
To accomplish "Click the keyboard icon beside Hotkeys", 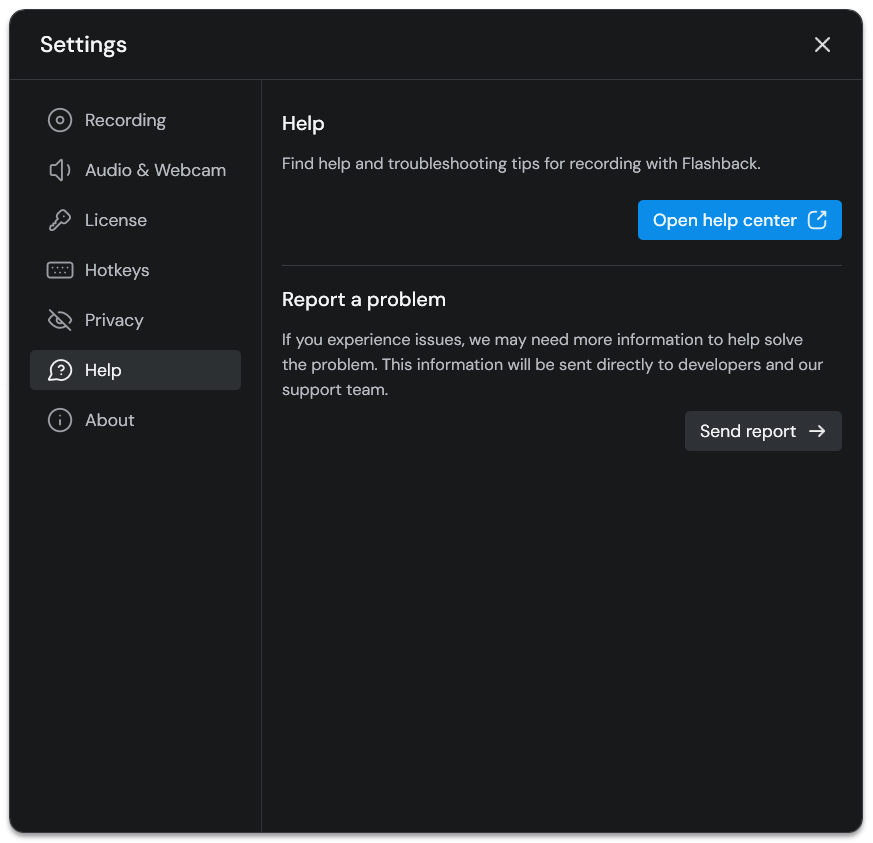I will 60,270.
